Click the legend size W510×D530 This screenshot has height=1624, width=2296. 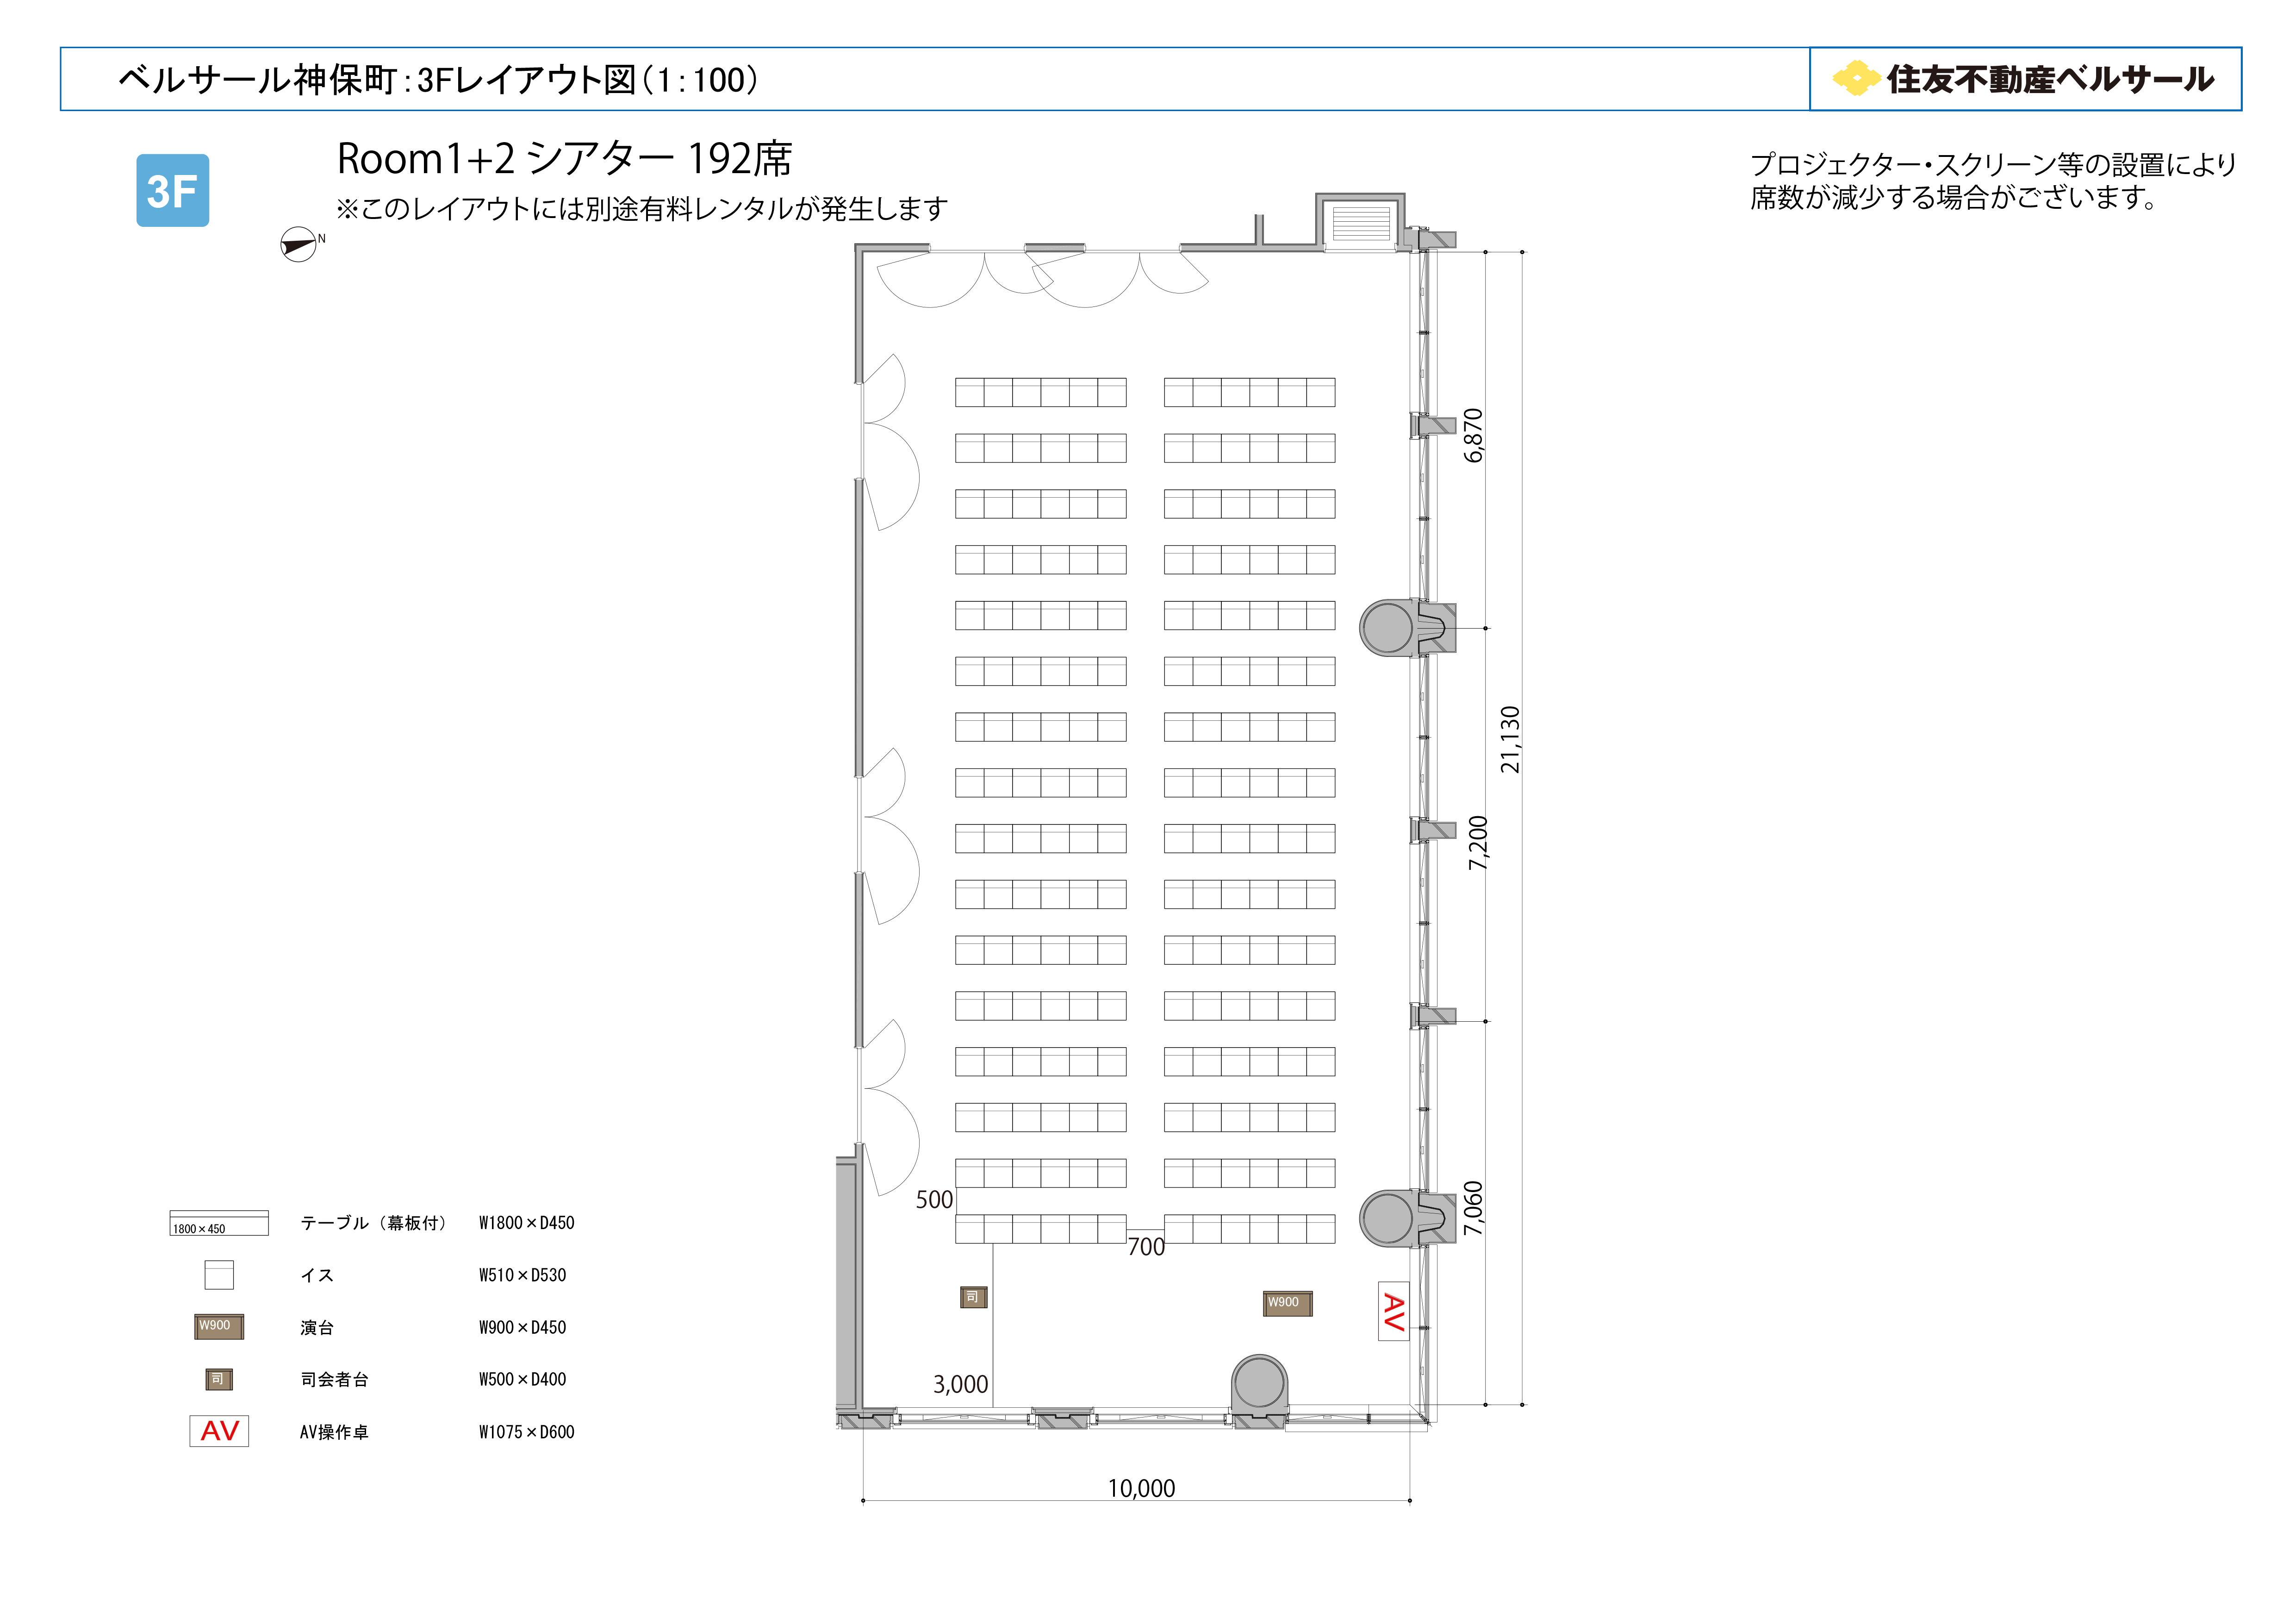click(x=522, y=1275)
